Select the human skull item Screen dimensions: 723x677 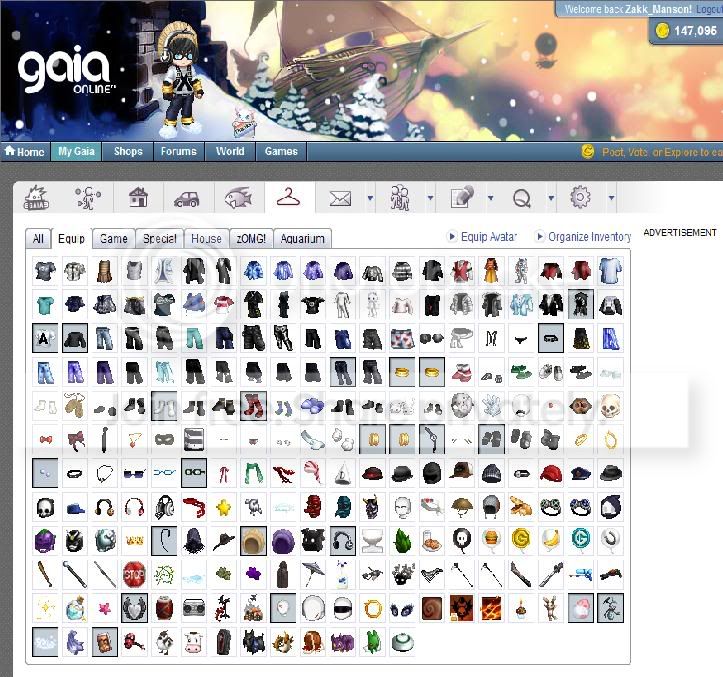[610, 406]
